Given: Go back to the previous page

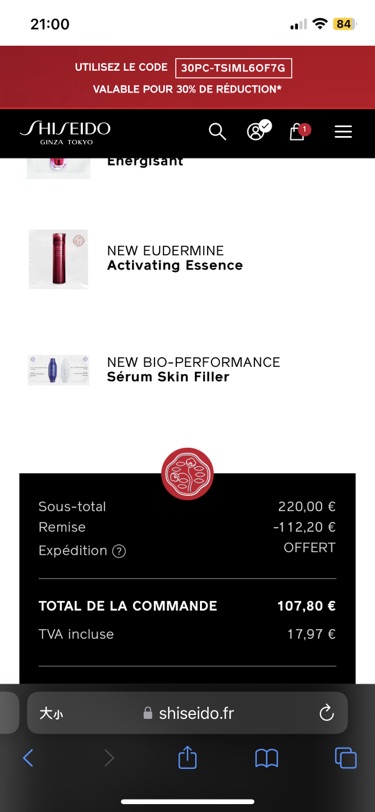Looking at the screenshot, I should pyautogui.click(x=28, y=758).
